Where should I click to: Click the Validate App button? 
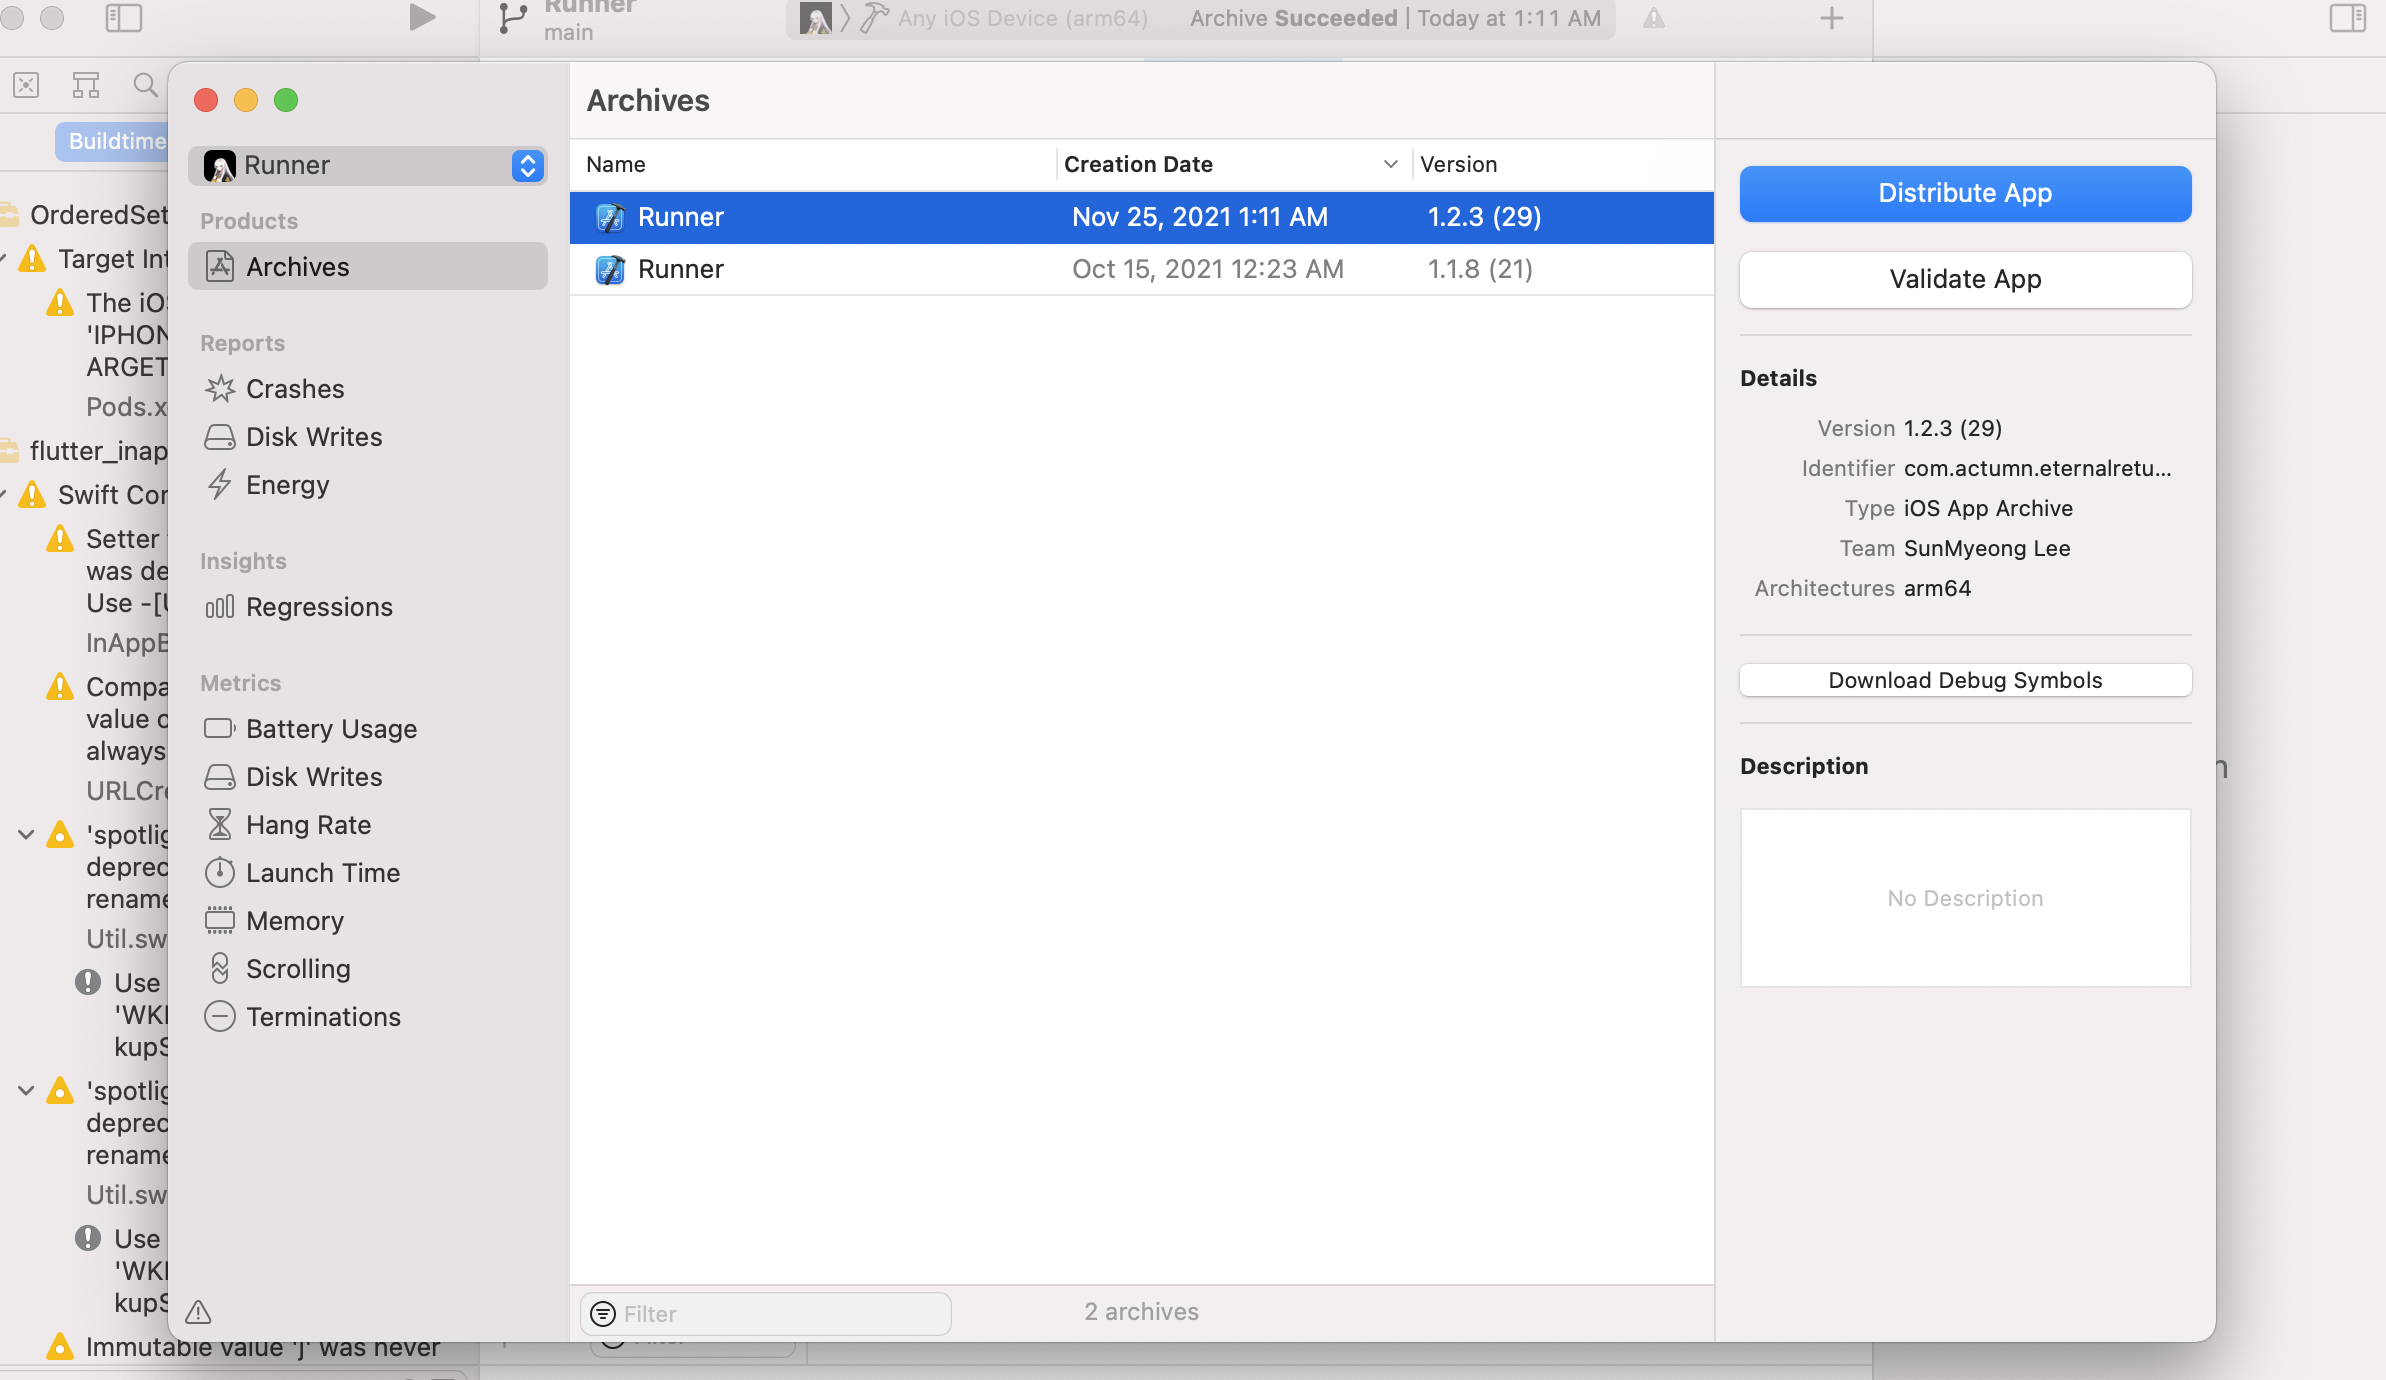tap(1965, 279)
